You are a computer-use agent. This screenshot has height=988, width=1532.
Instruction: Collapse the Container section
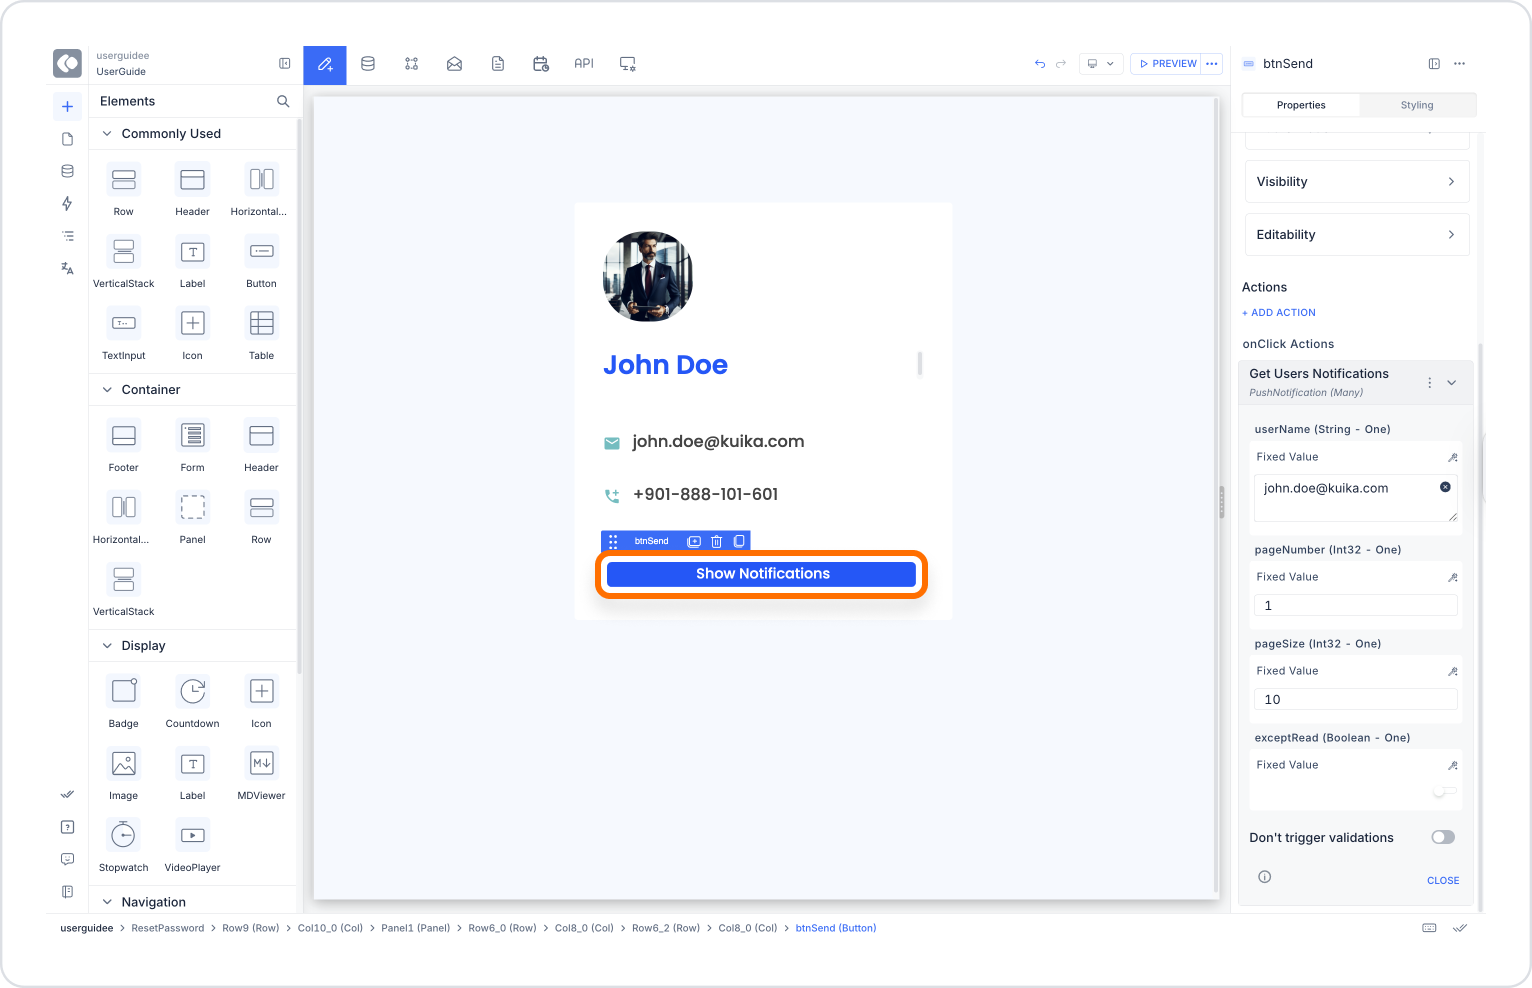click(x=107, y=390)
